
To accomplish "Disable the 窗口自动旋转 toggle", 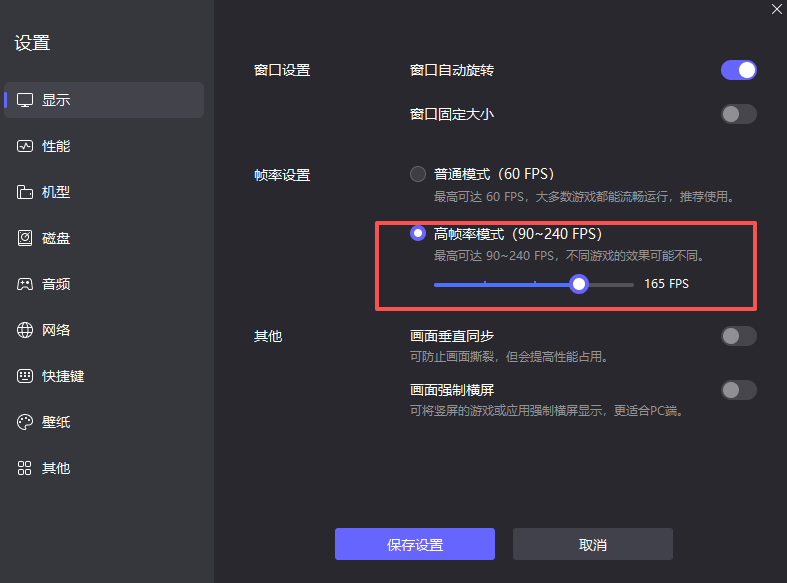I will 738,70.
